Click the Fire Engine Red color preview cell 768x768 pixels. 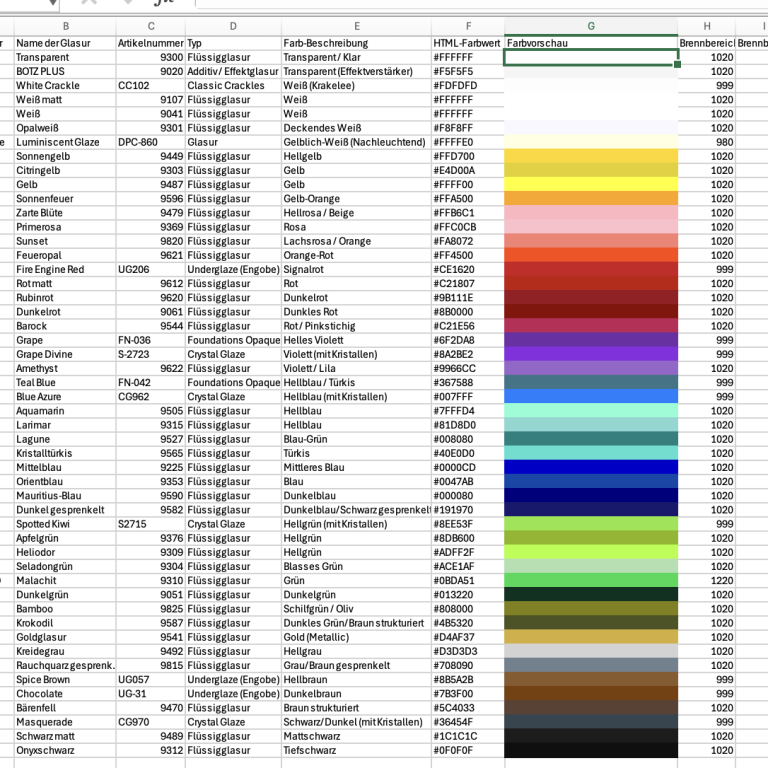(x=591, y=269)
